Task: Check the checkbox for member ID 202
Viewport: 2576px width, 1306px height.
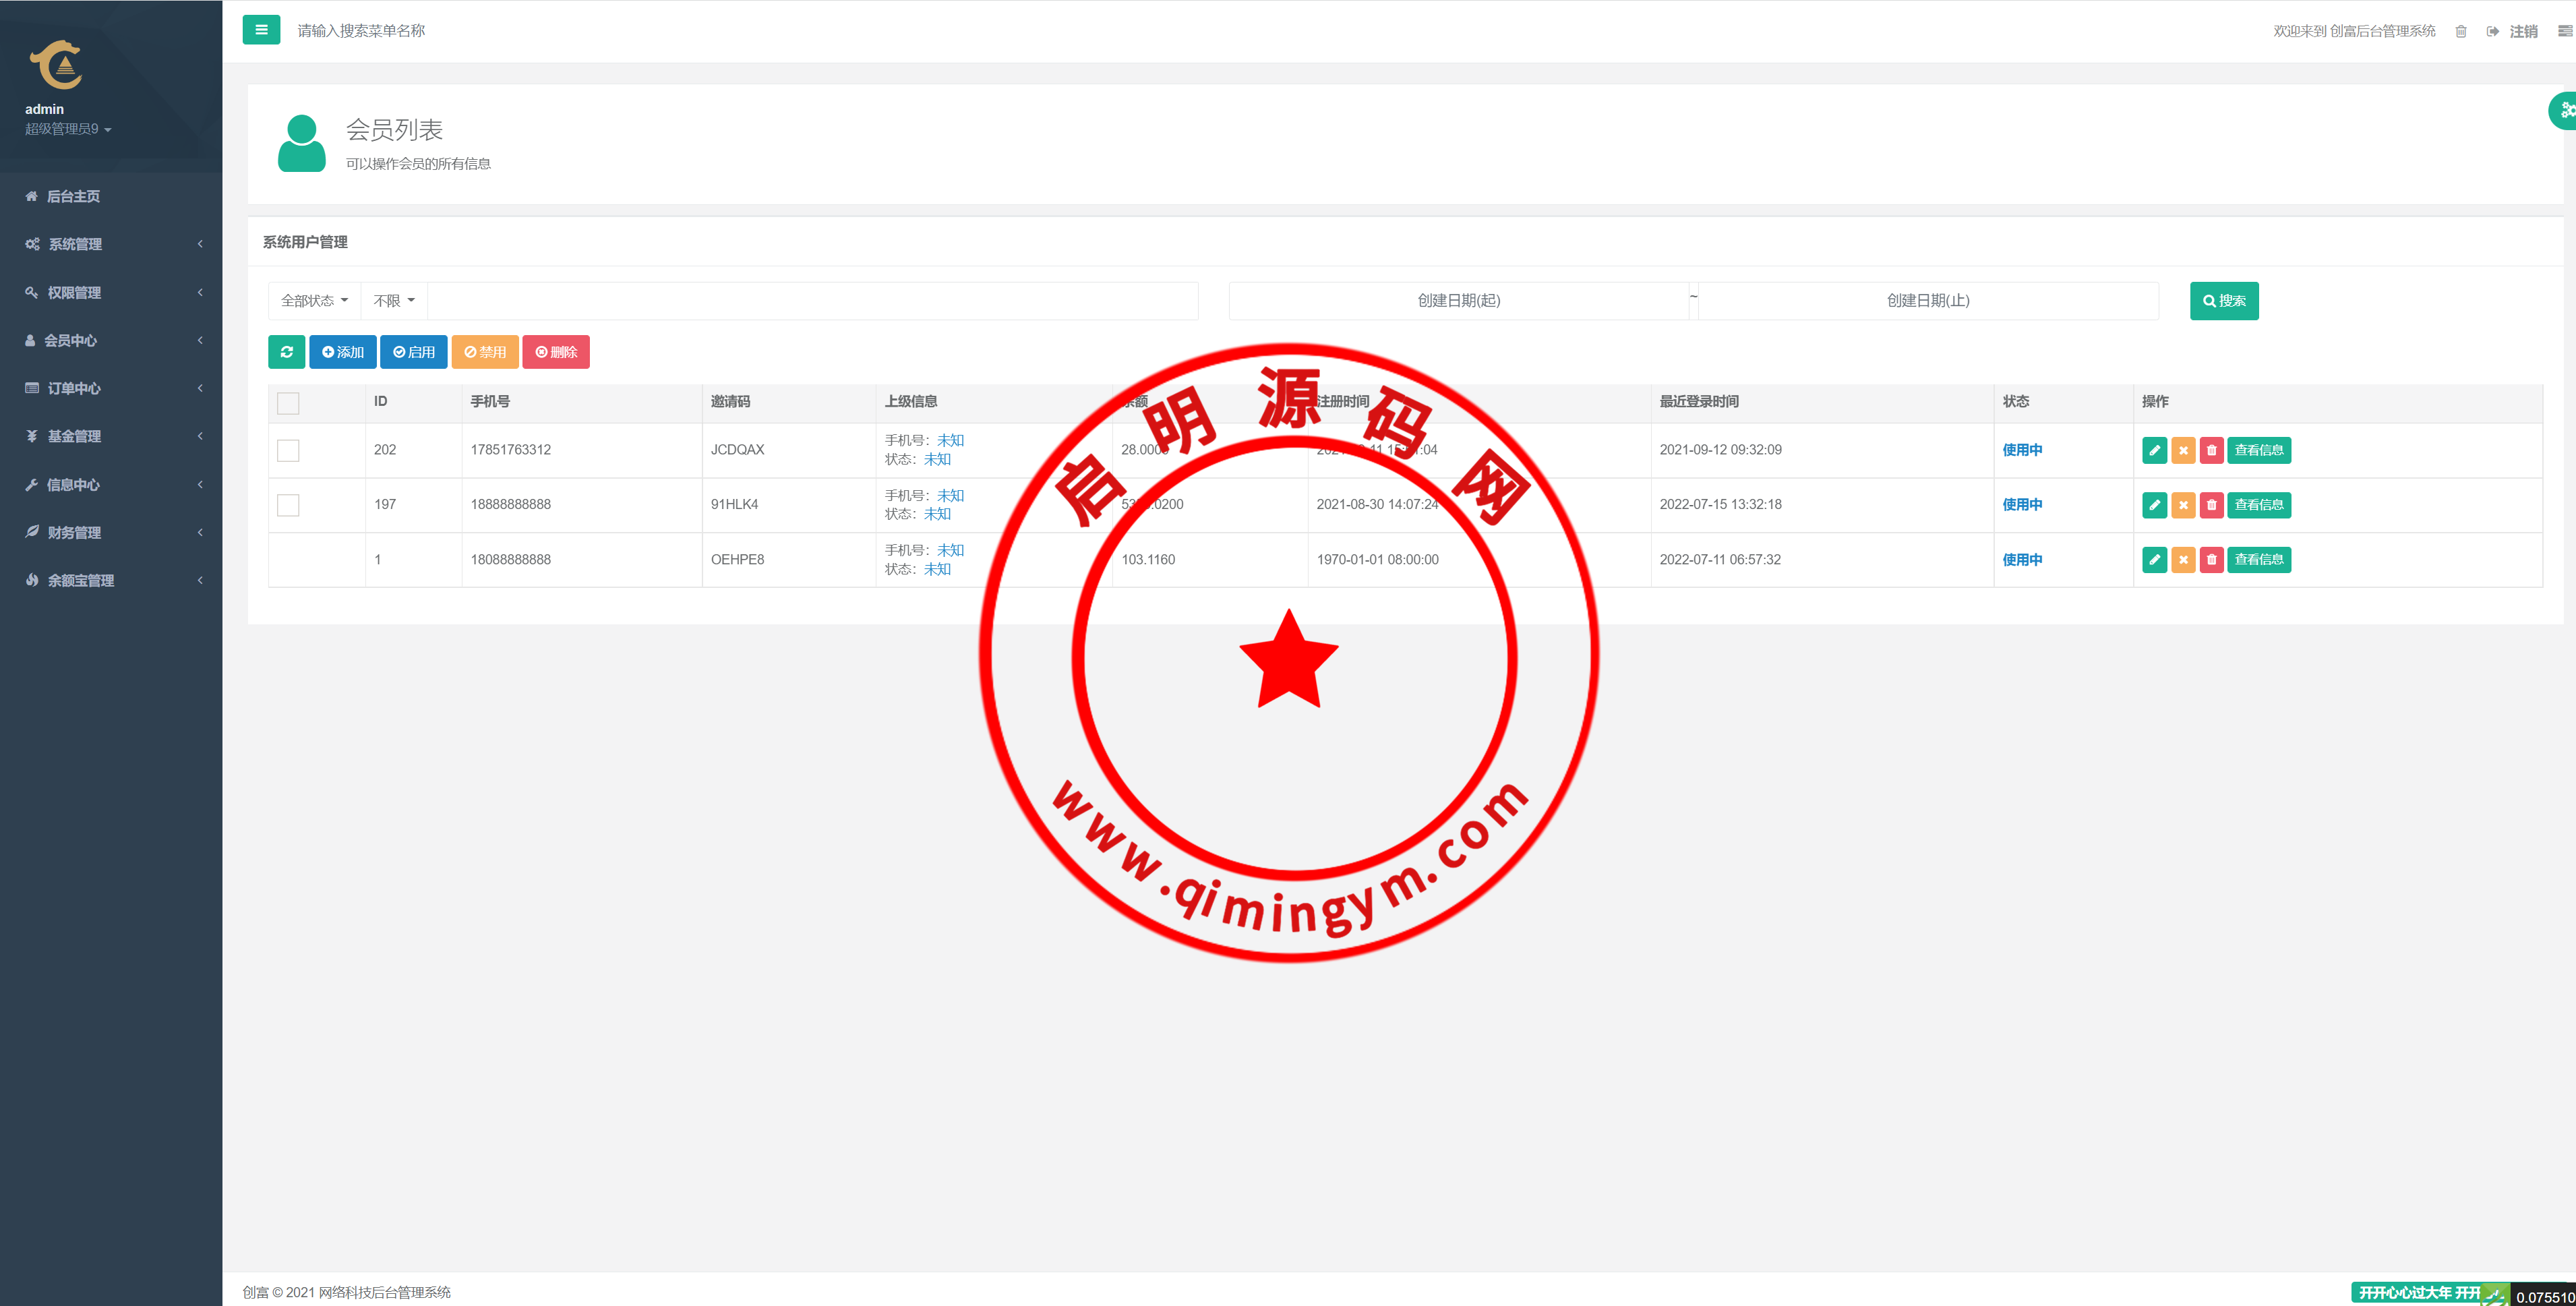Action: [x=288, y=450]
